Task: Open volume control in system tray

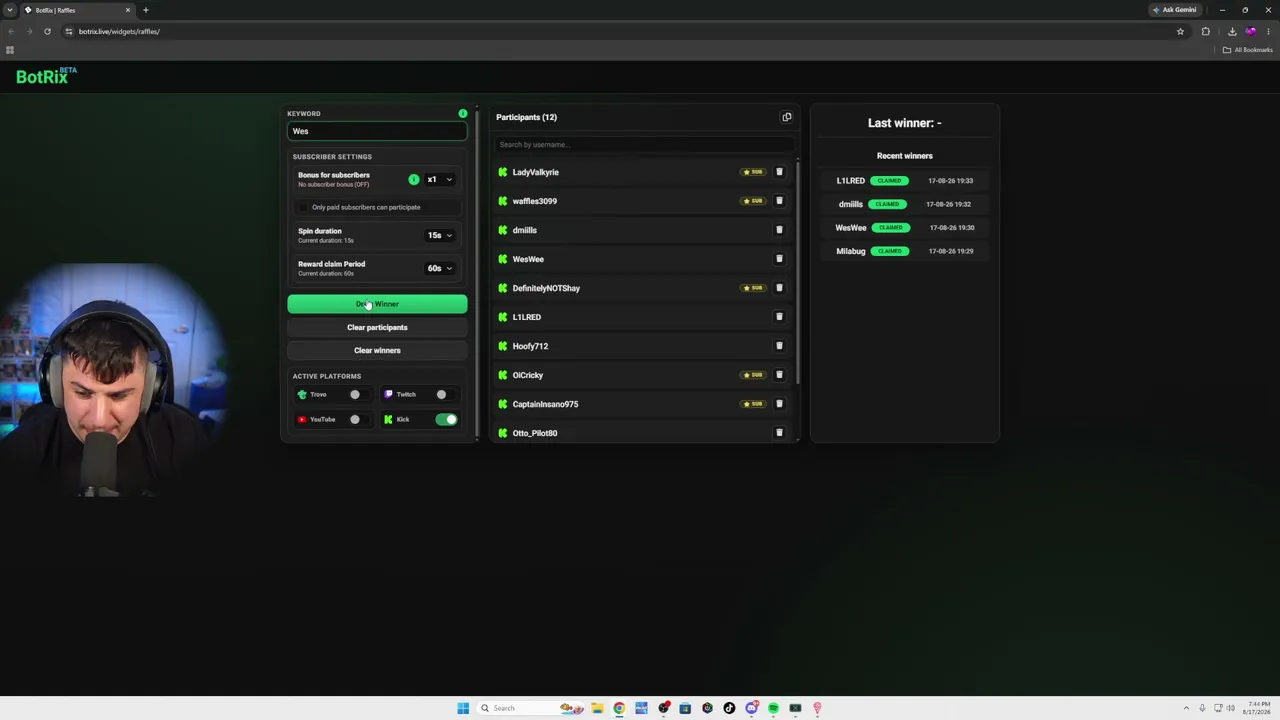Action: tap(1231, 708)
